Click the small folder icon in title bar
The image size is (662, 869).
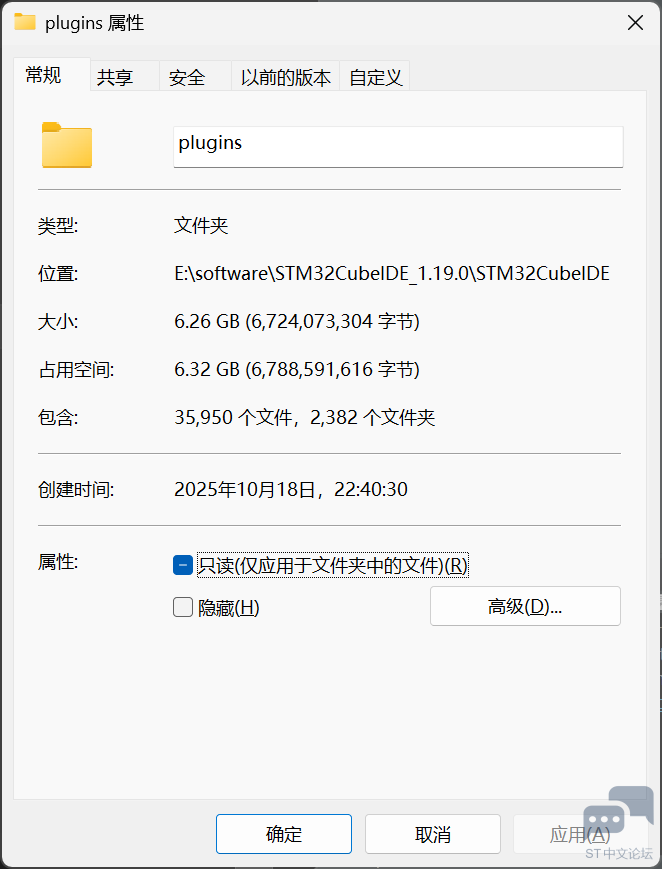[24, 22]
